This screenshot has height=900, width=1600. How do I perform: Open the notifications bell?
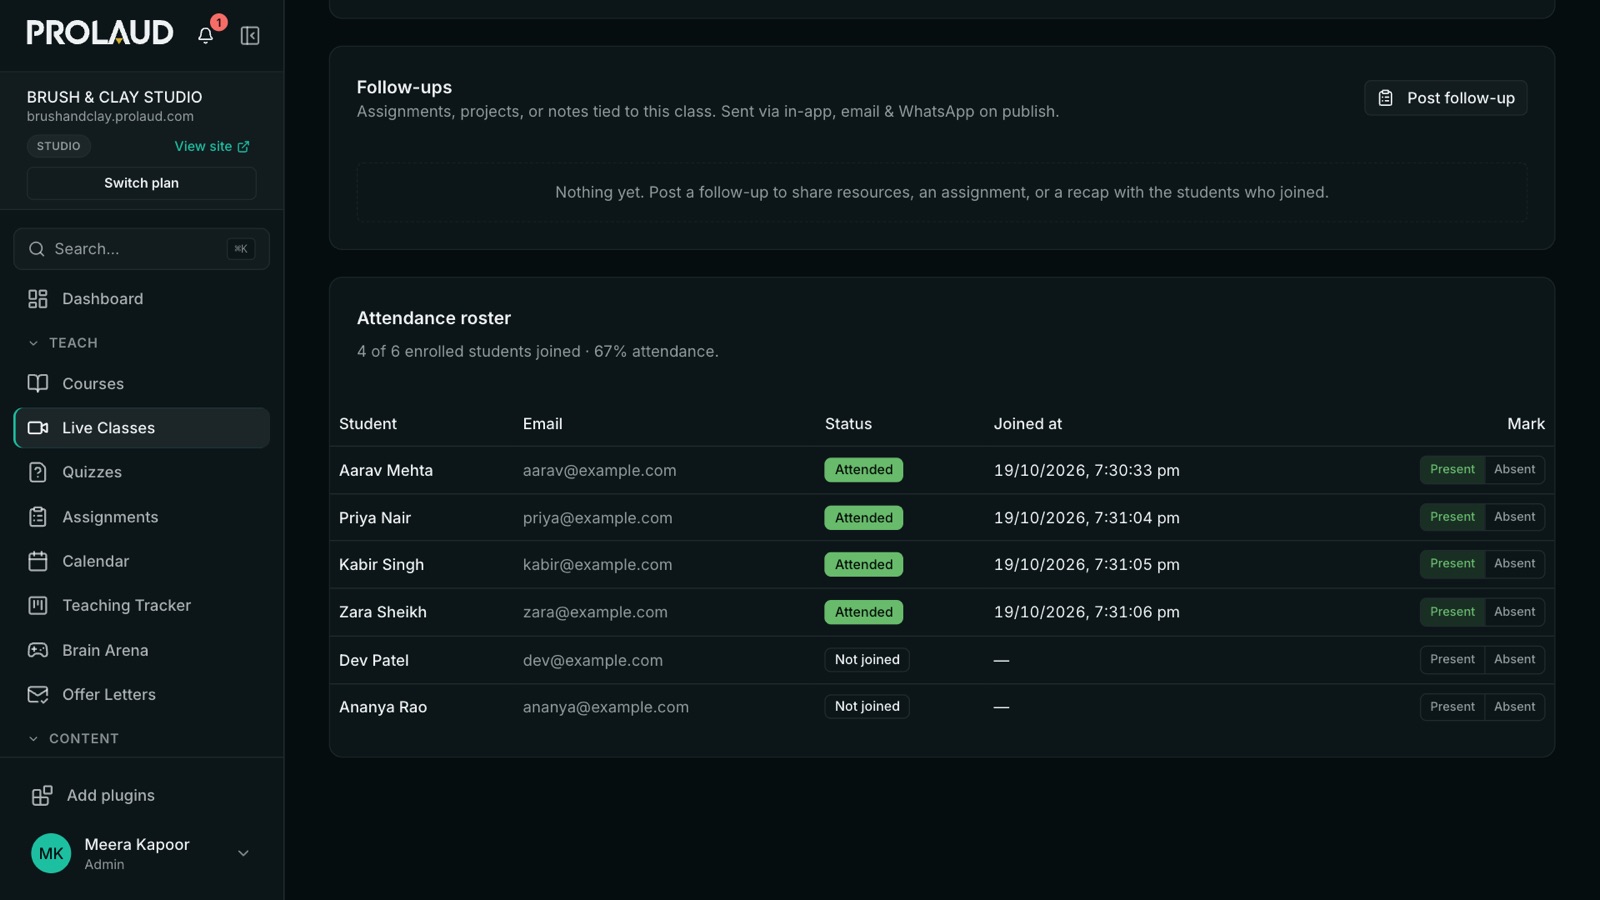206,35
